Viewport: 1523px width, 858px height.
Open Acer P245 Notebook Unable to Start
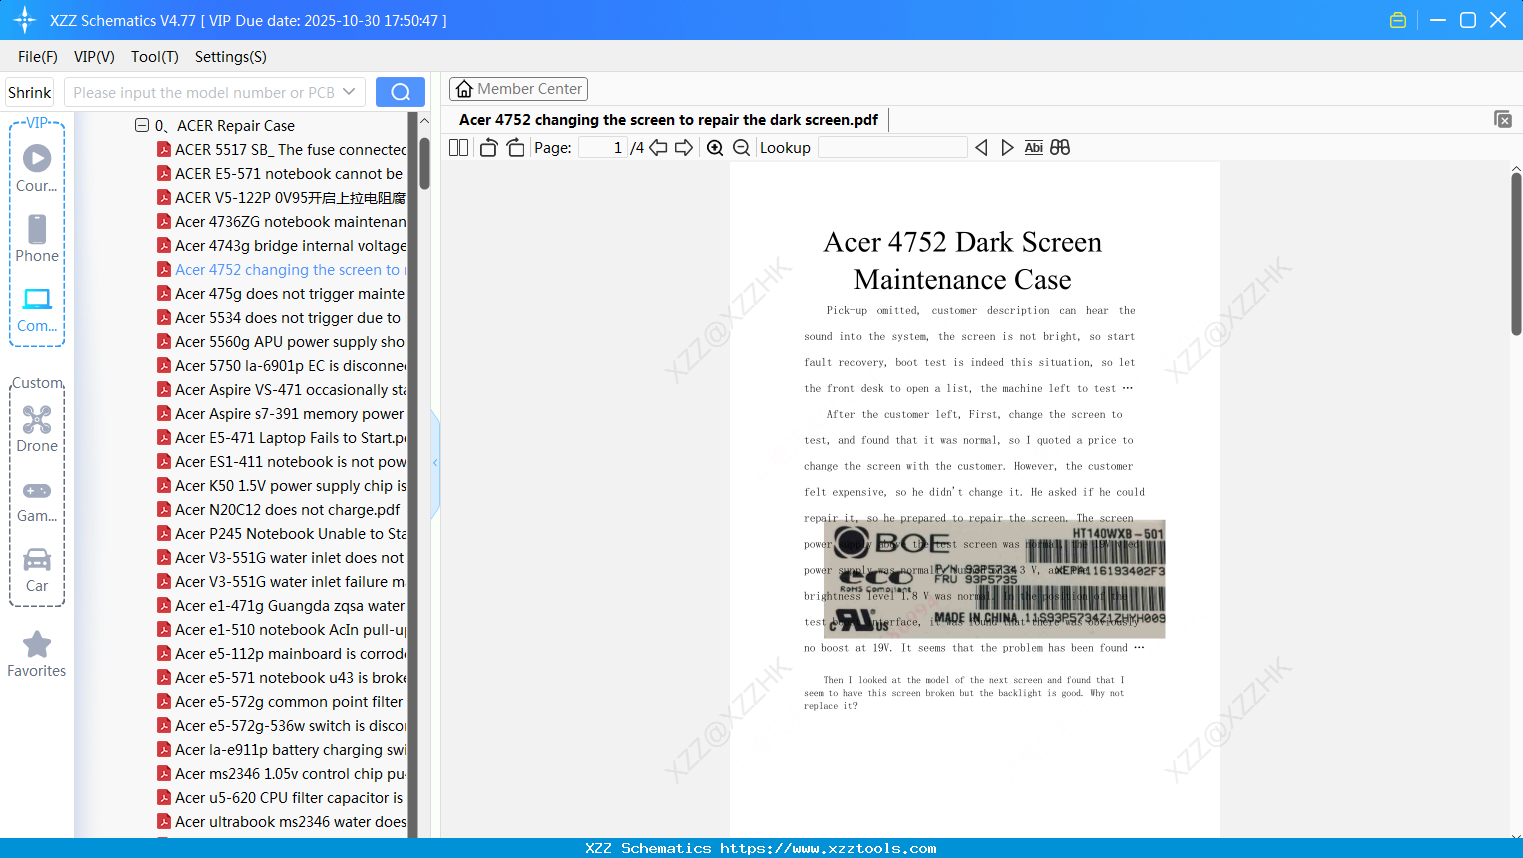coord(281,534)
